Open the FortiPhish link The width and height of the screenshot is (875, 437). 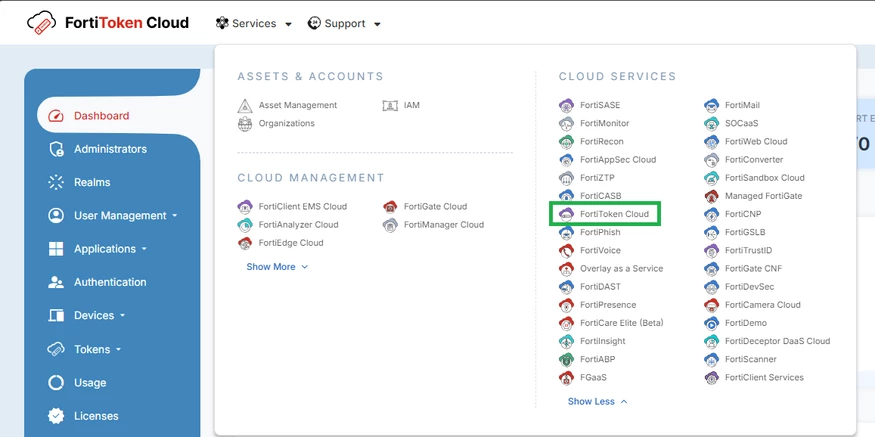600,232
